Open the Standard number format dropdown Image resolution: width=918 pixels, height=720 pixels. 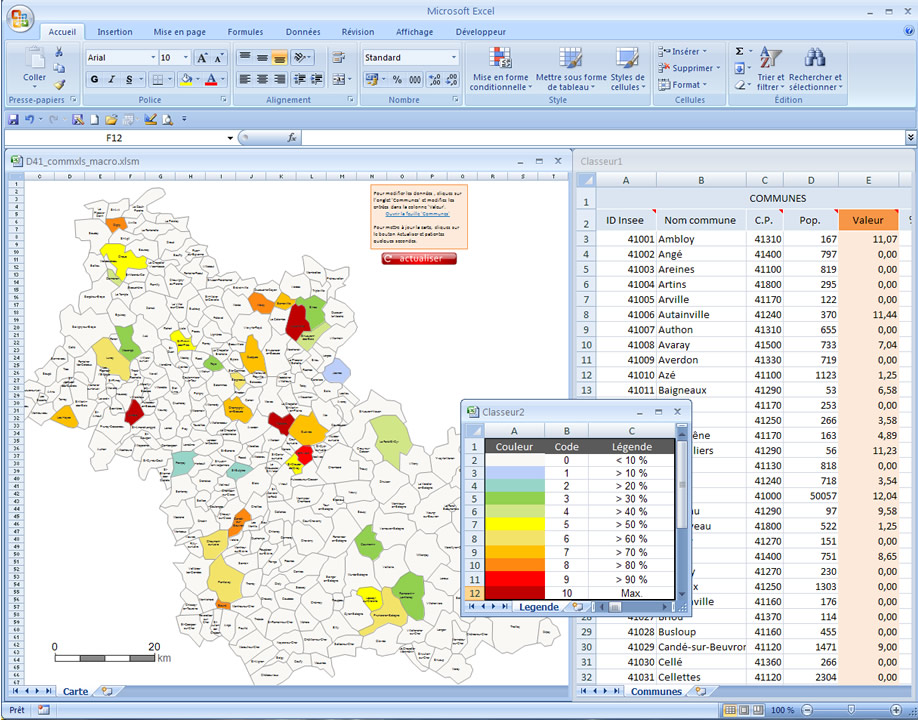(x=454, y=57)
